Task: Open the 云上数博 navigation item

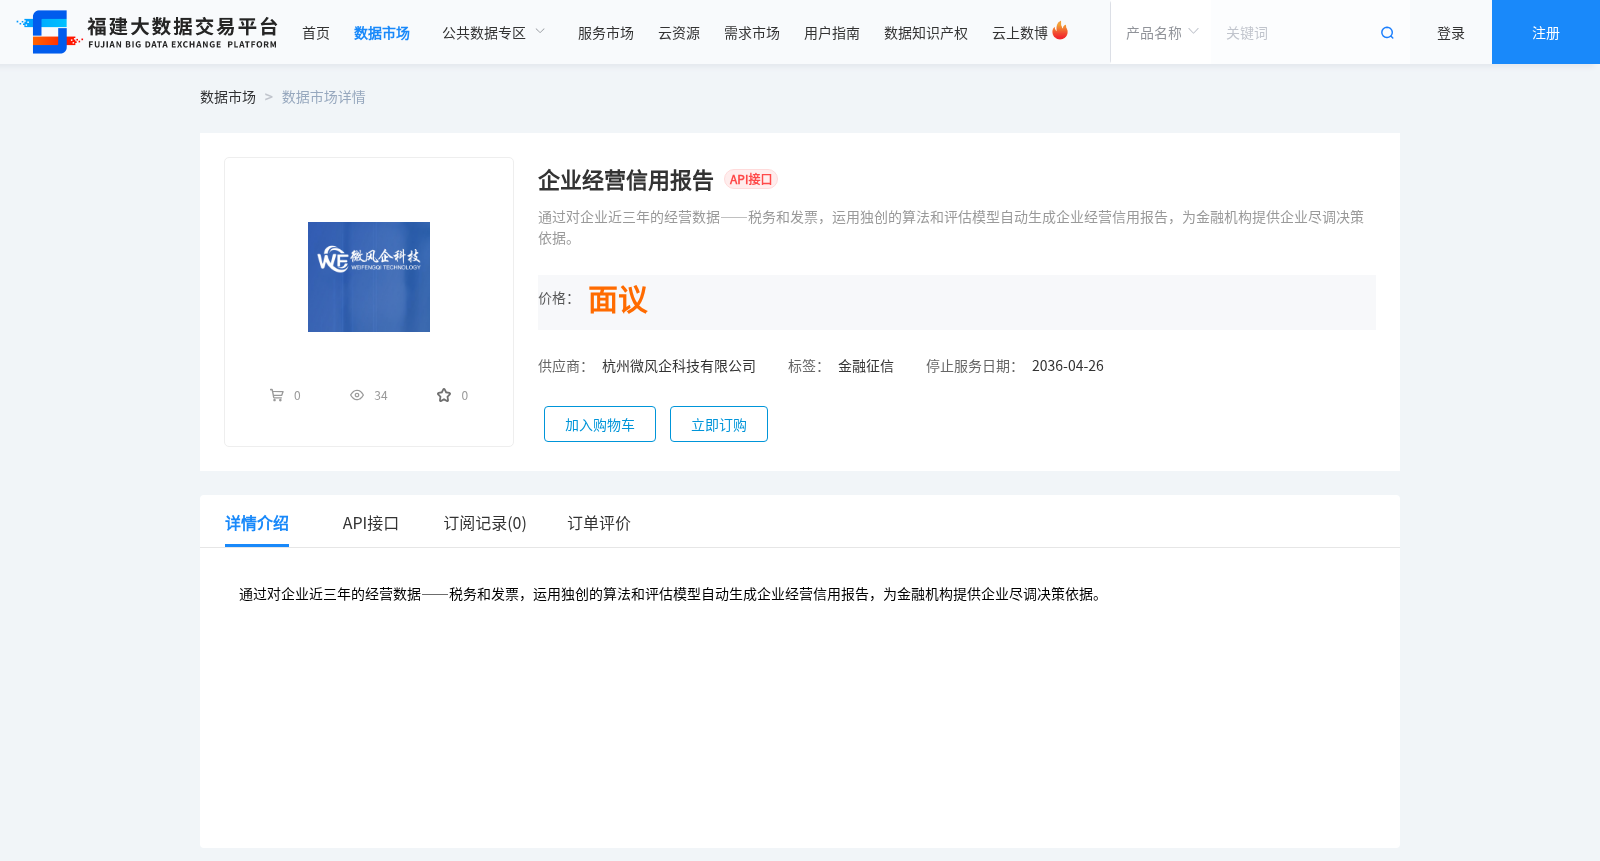Action: click(1020, 33)
